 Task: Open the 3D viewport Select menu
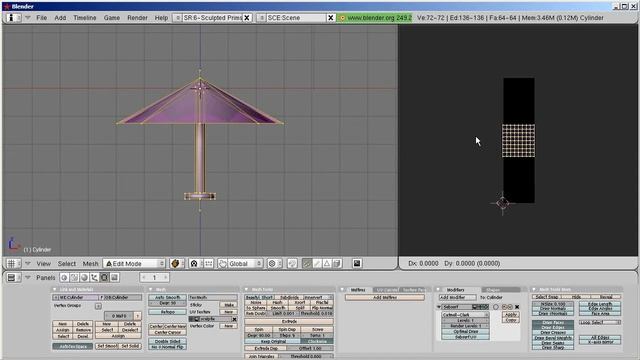tap(67, 264)
